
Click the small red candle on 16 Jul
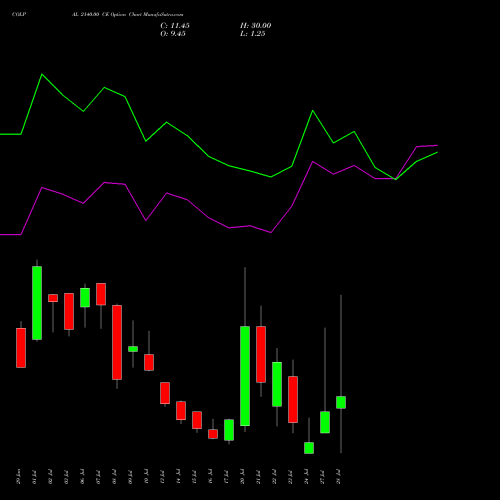213,434
